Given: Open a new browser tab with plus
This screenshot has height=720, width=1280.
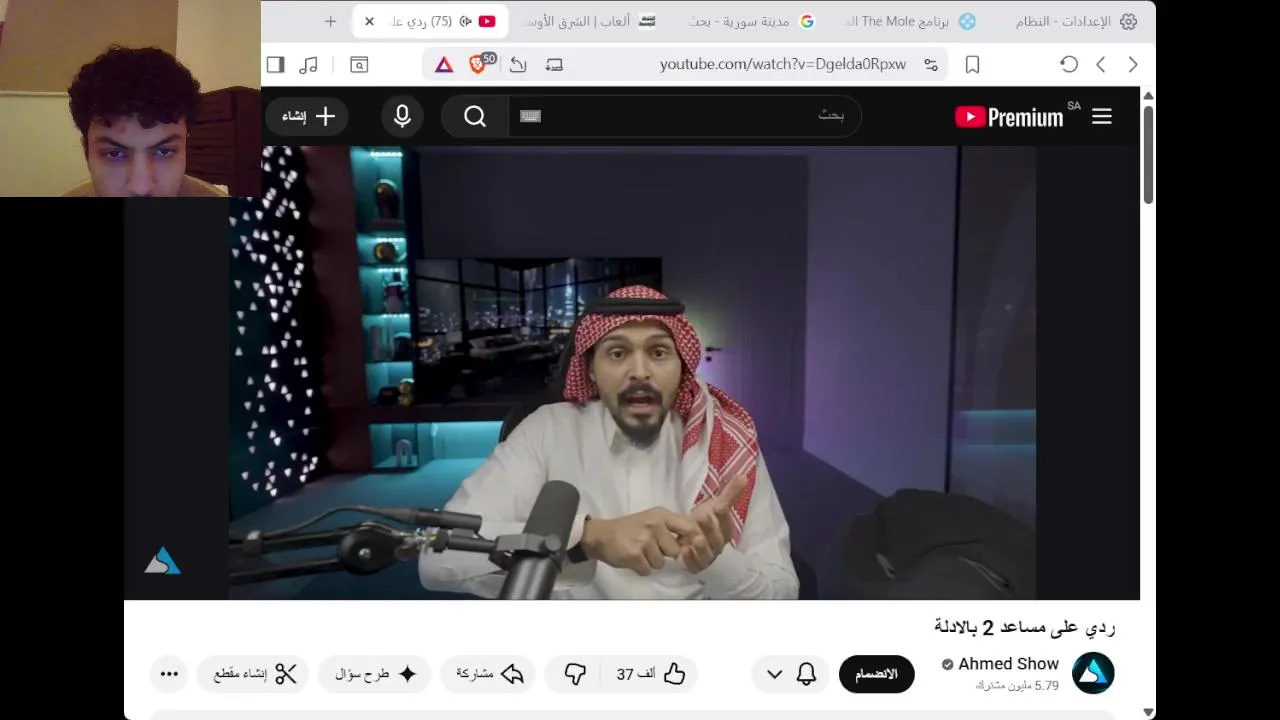Looking at the screenshot, I should tap(330, 21).
